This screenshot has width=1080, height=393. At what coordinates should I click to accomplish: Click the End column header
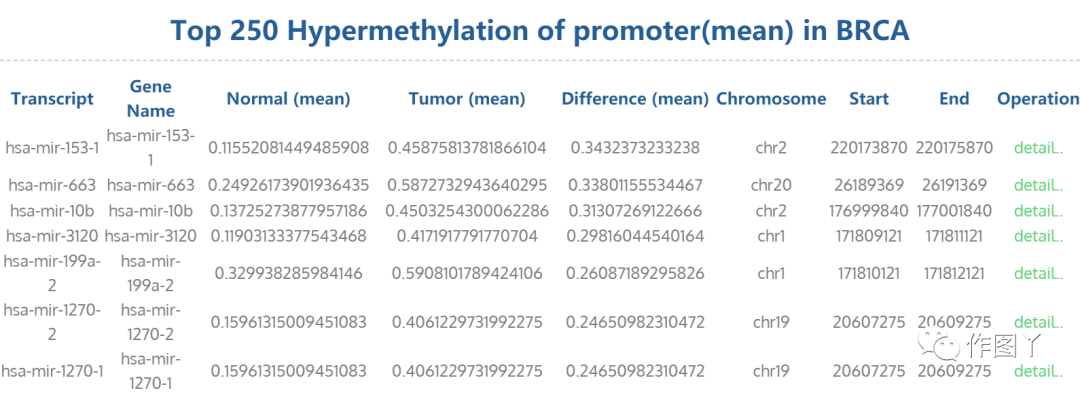(954, 98)
